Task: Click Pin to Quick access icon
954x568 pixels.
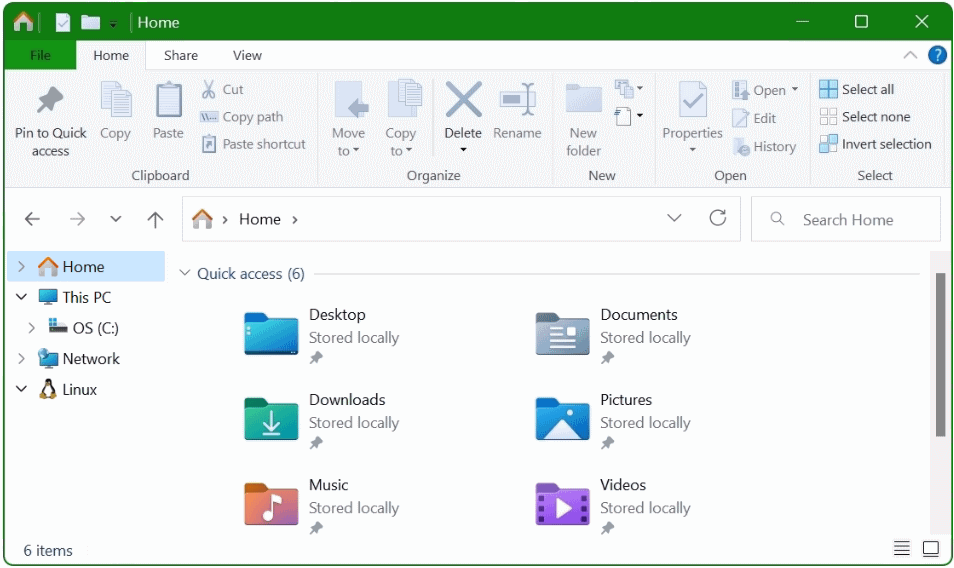Action: point(50,100)
